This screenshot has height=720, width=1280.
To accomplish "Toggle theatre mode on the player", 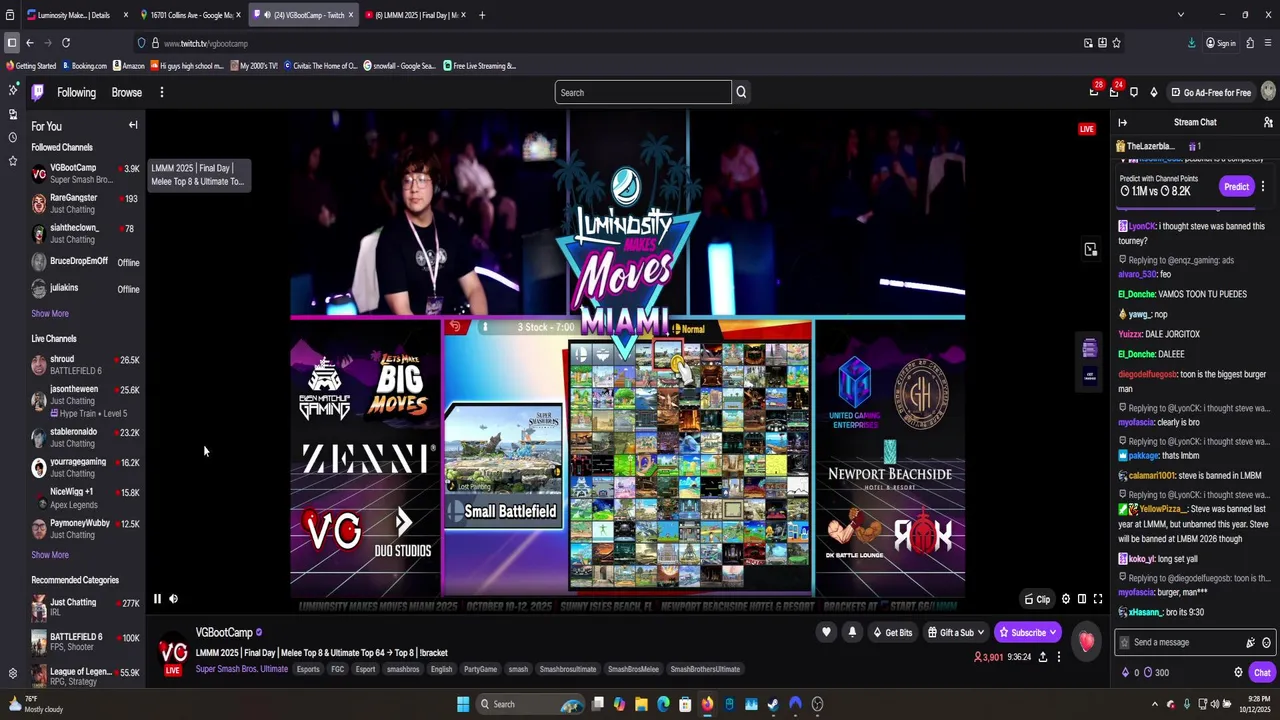I will 1082,599.
